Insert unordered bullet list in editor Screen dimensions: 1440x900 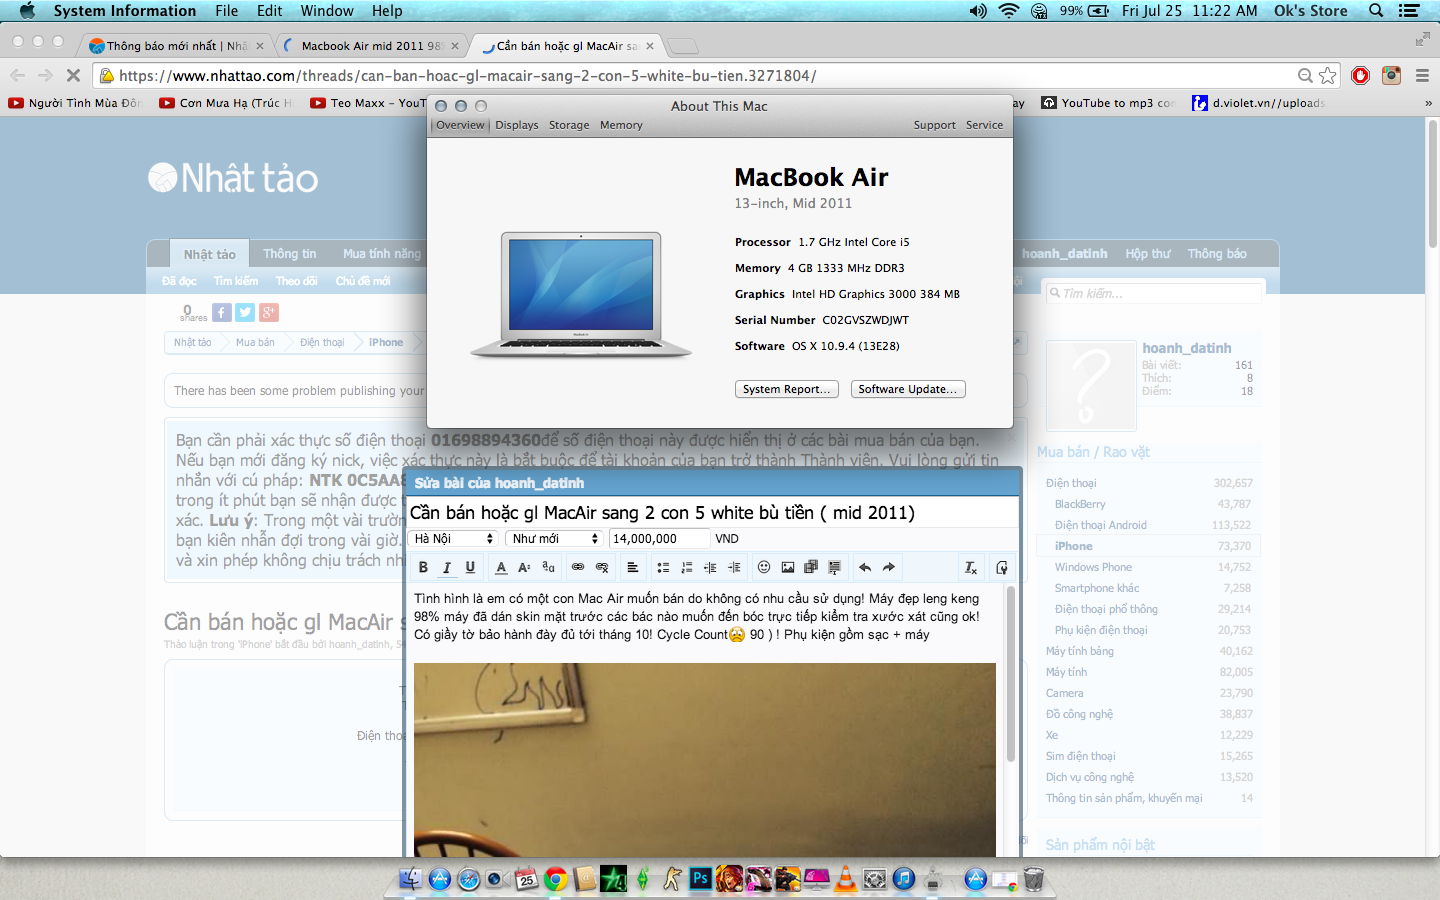pyautogui.click(x=663, y=567)
